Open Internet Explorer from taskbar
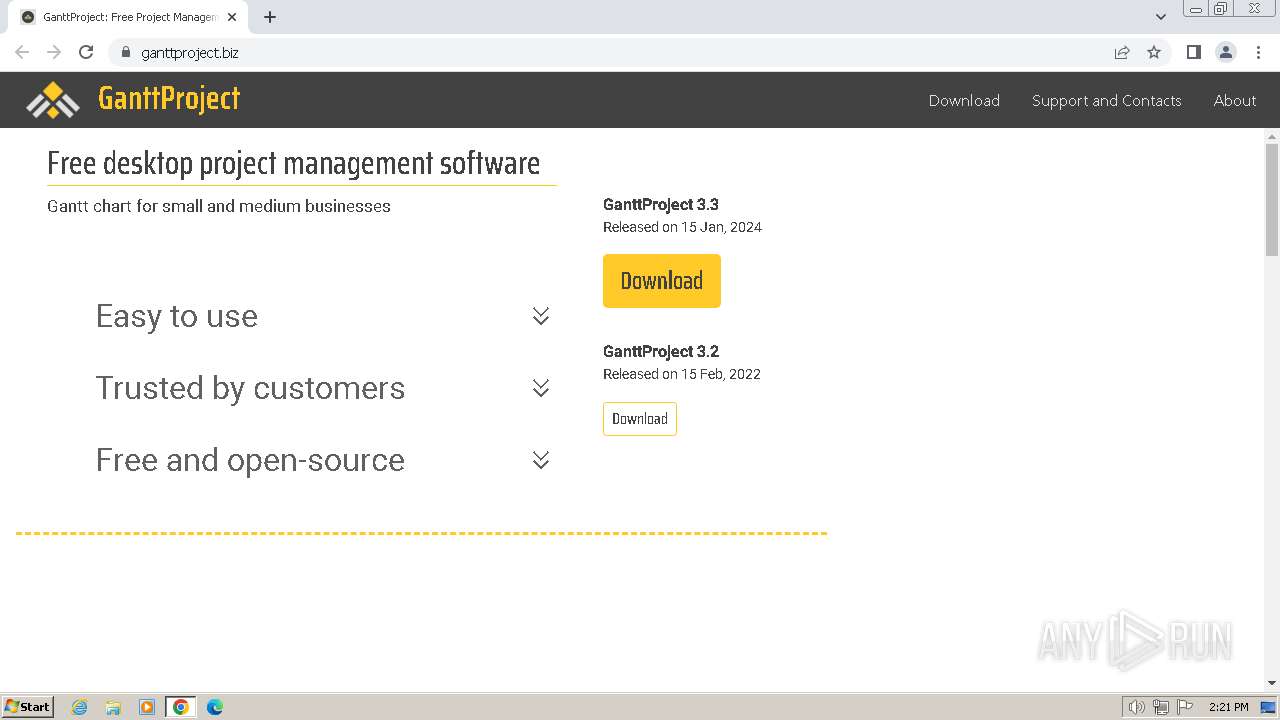The image size is (1280, 720). (x=80, y=707)
